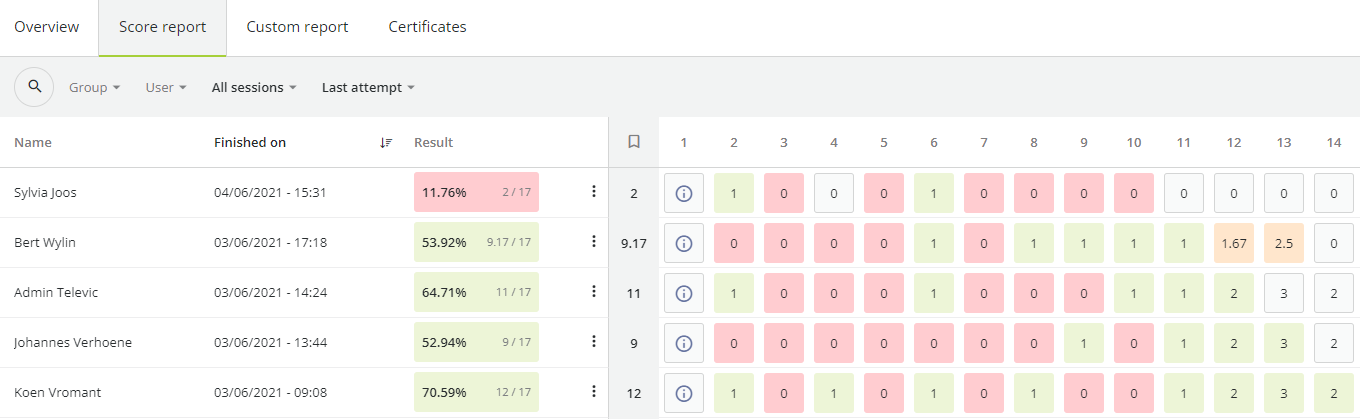Open Sylvia Joos three-dot options menu

tap(593, 191)
